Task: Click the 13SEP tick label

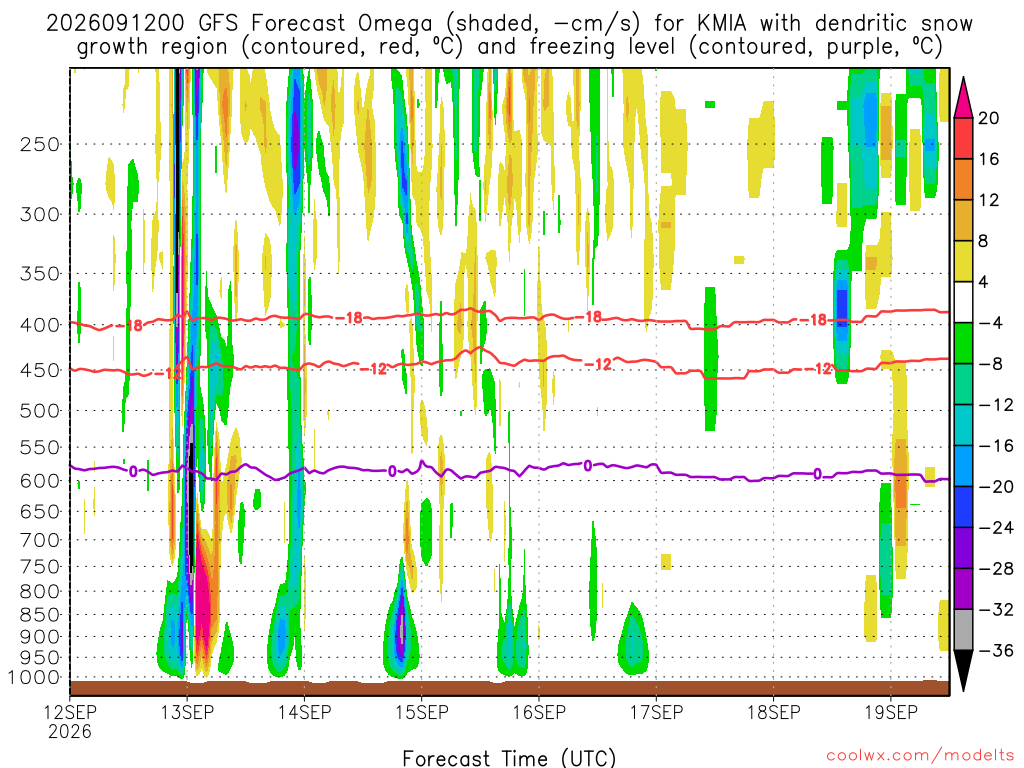Action: click(187, 712)
